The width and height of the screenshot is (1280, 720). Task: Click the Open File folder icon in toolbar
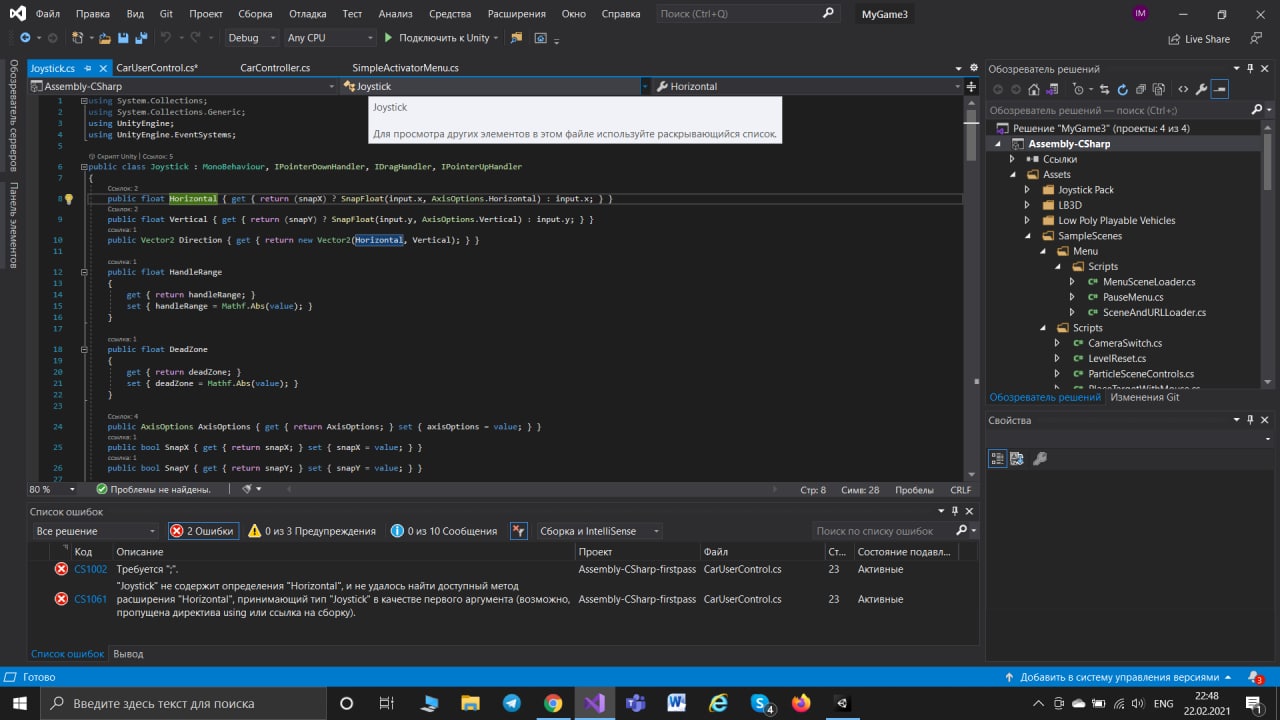(x=104, y=38)
